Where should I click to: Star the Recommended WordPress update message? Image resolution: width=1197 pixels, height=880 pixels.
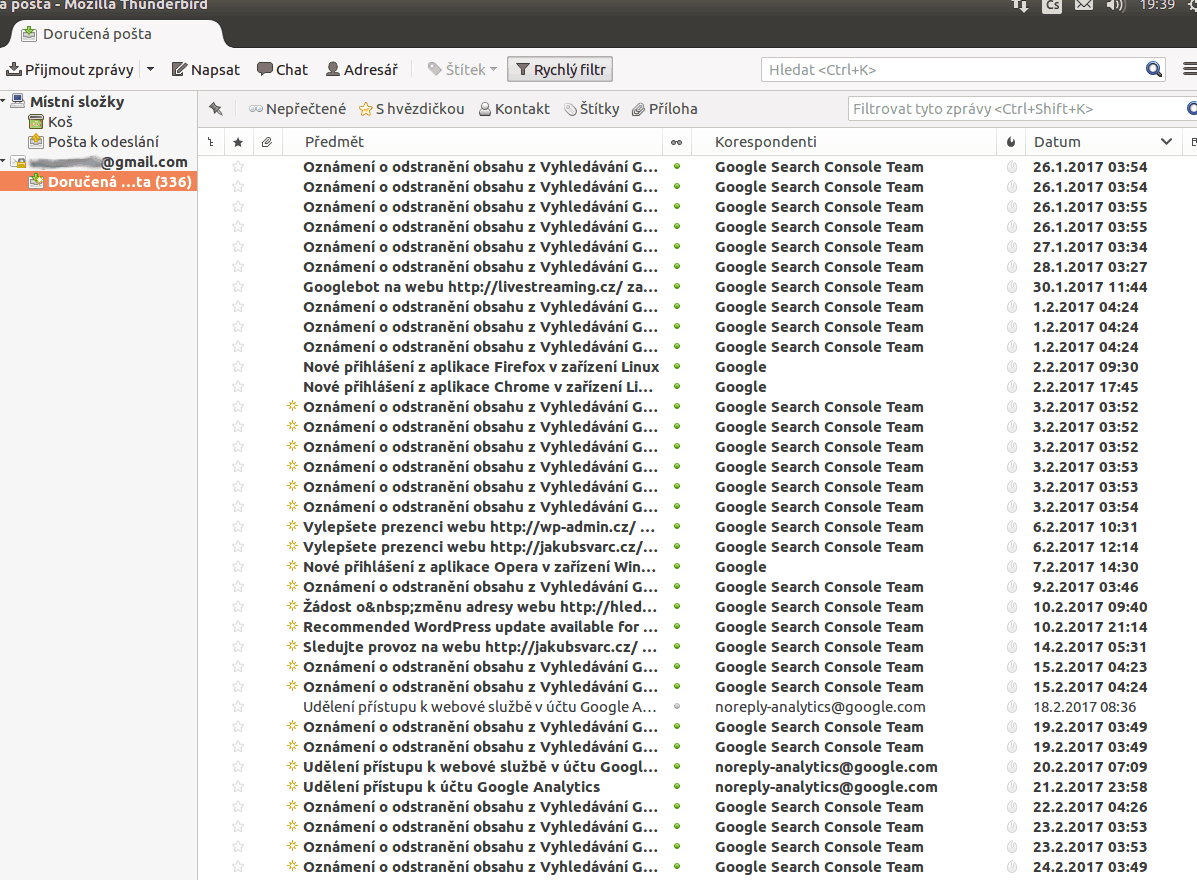pyautogui.click(x=238, y=627)
